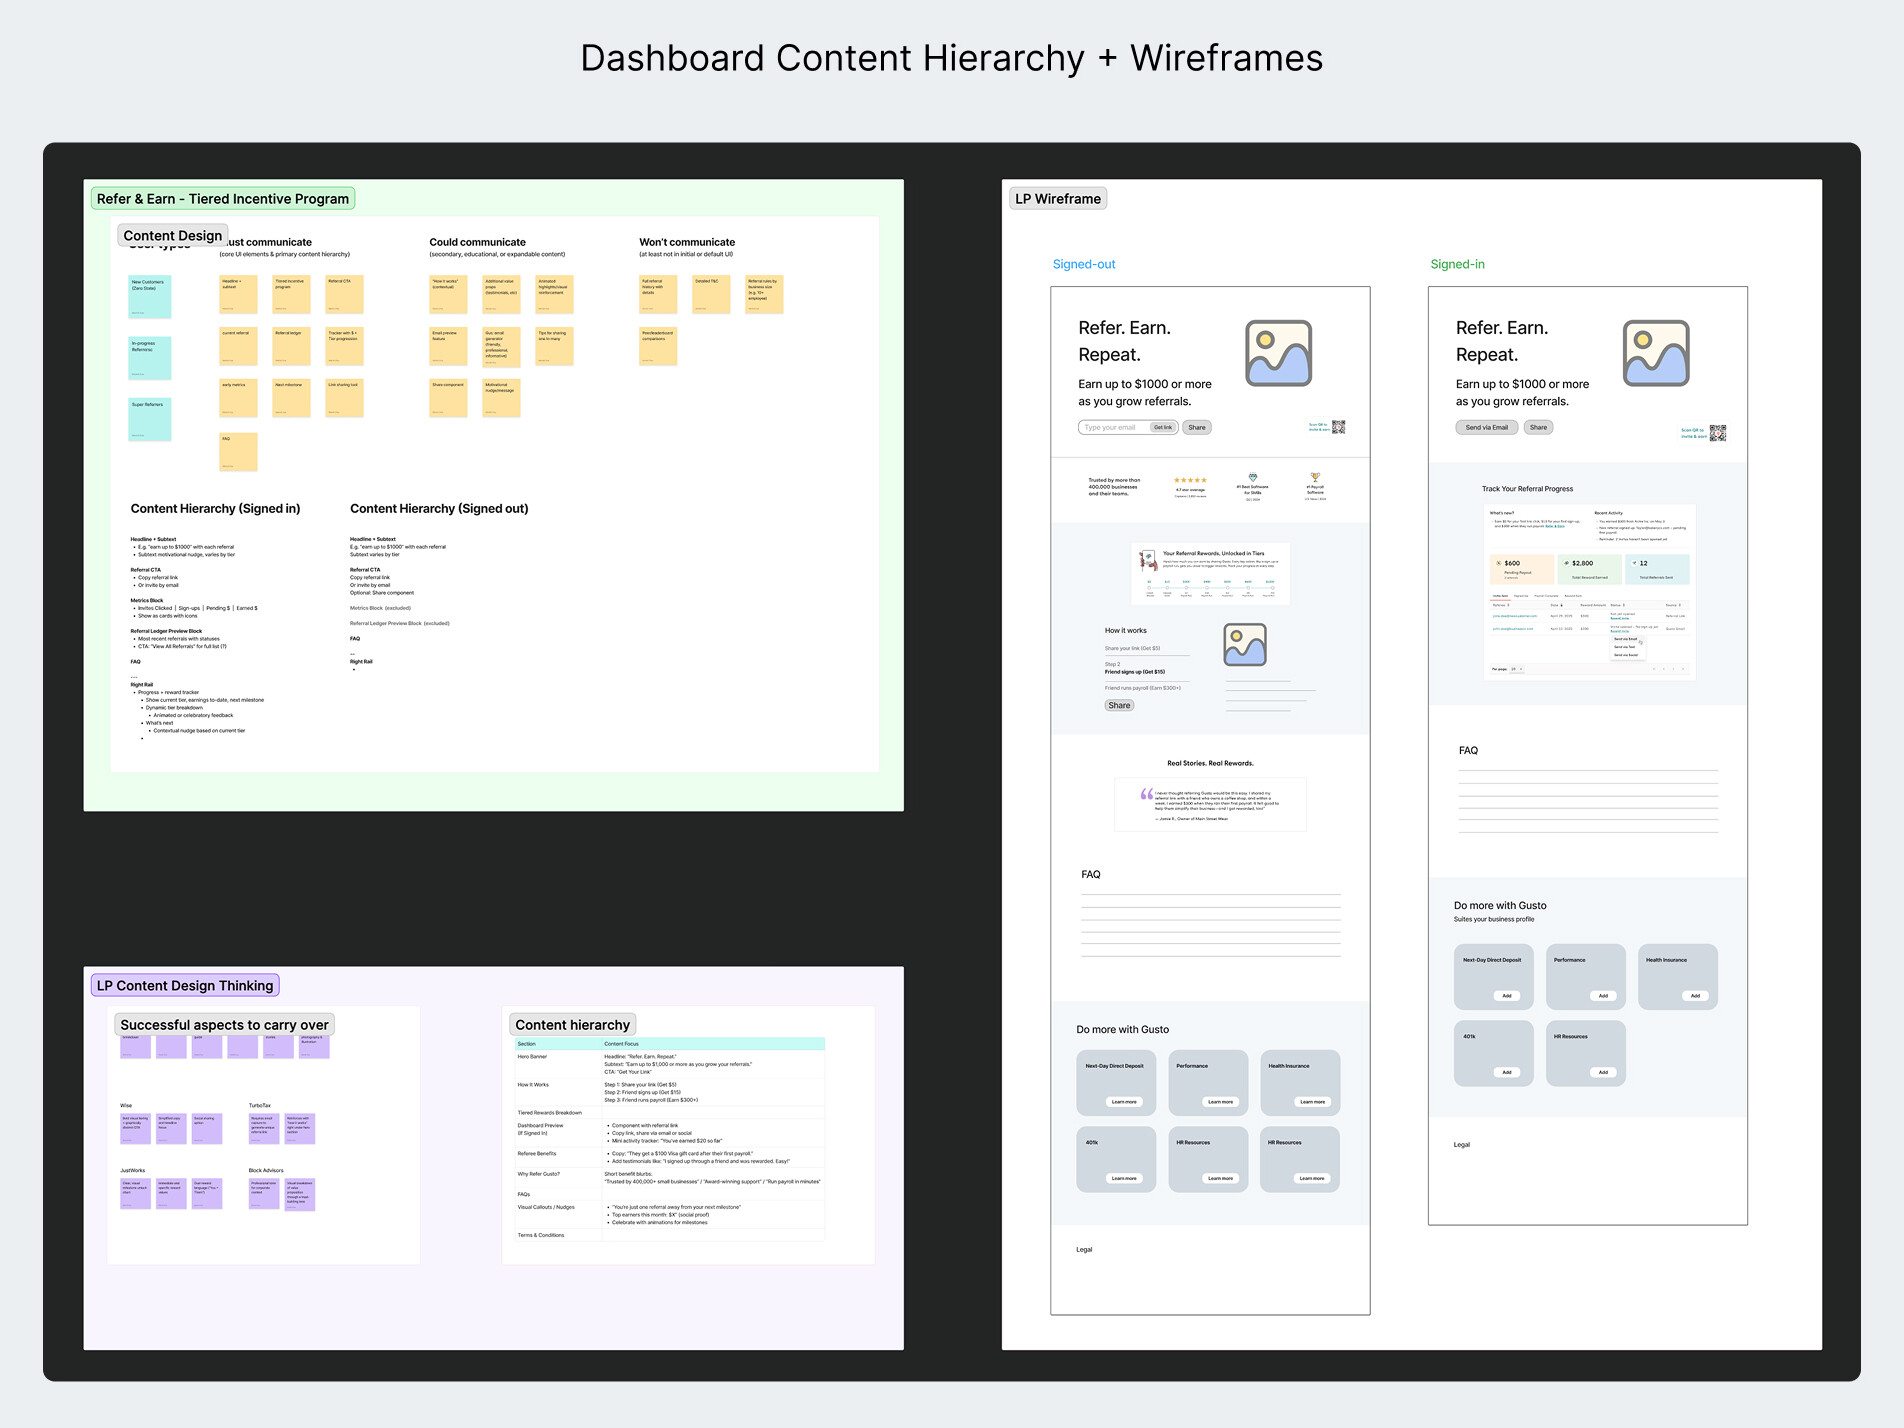Select the hero image placeholder on signed-out wireframe
Screen dimensions: 1904x1428
[x=1278, y=352]
